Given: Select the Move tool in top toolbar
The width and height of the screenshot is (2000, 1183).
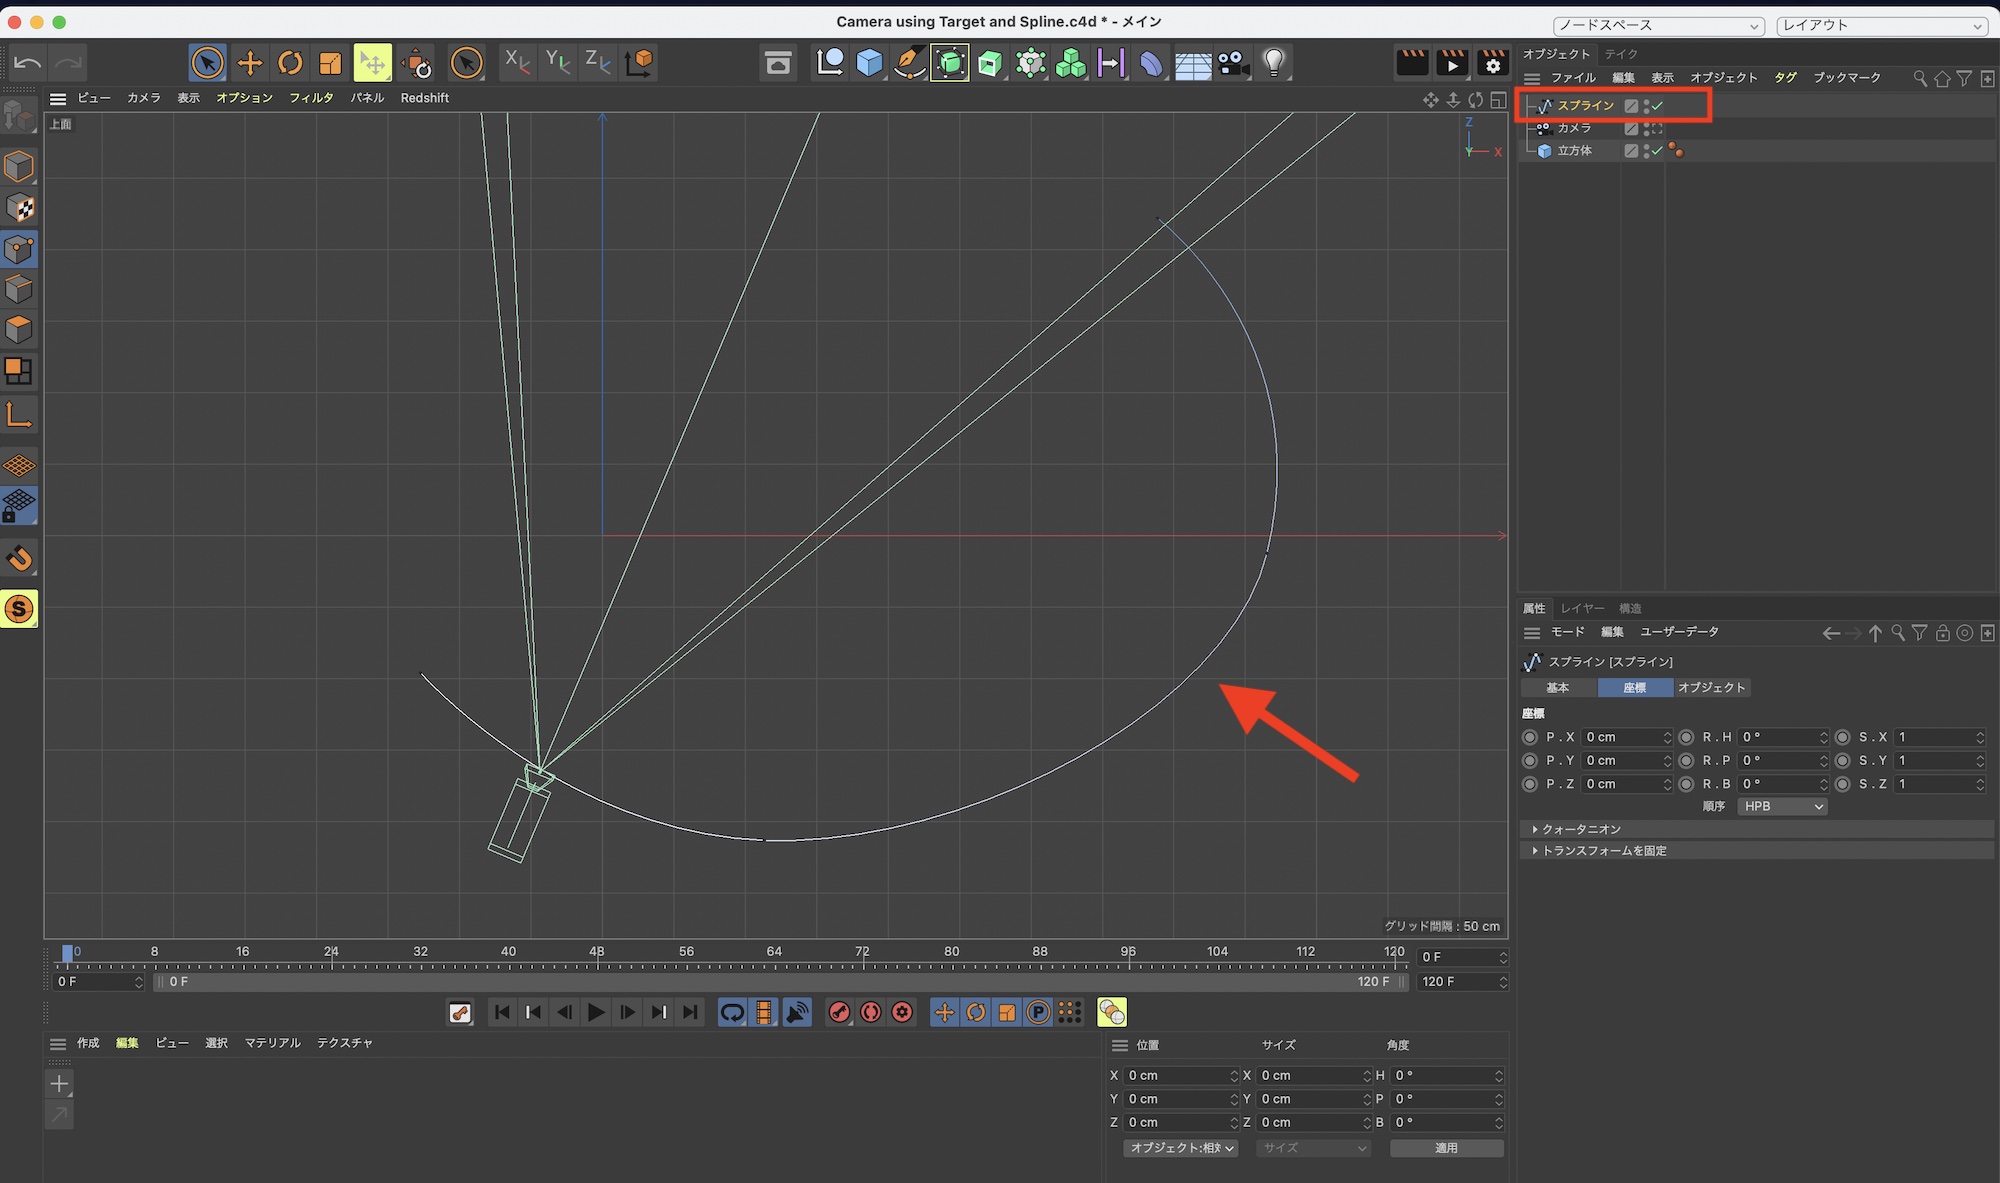Looking at the screenshot, I should (x=249, y=63).
